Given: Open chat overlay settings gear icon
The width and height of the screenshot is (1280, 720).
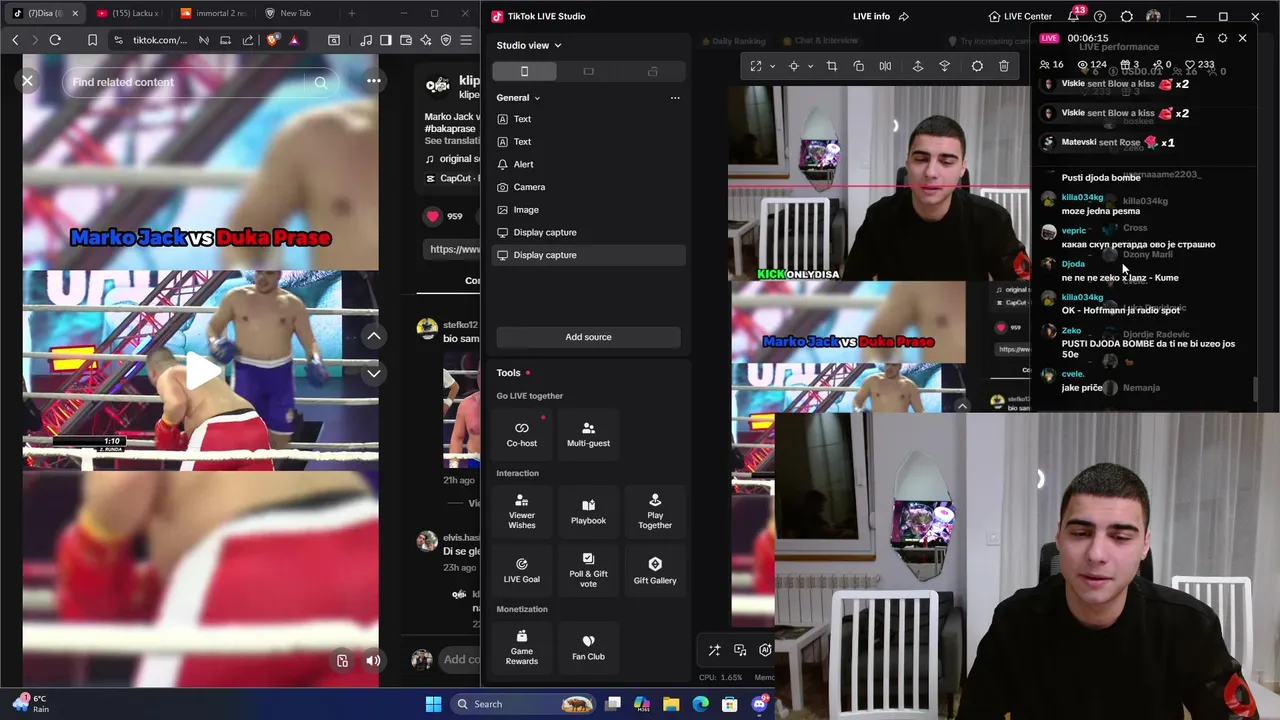Looking at the screenshot, I should pos(1222,38).
